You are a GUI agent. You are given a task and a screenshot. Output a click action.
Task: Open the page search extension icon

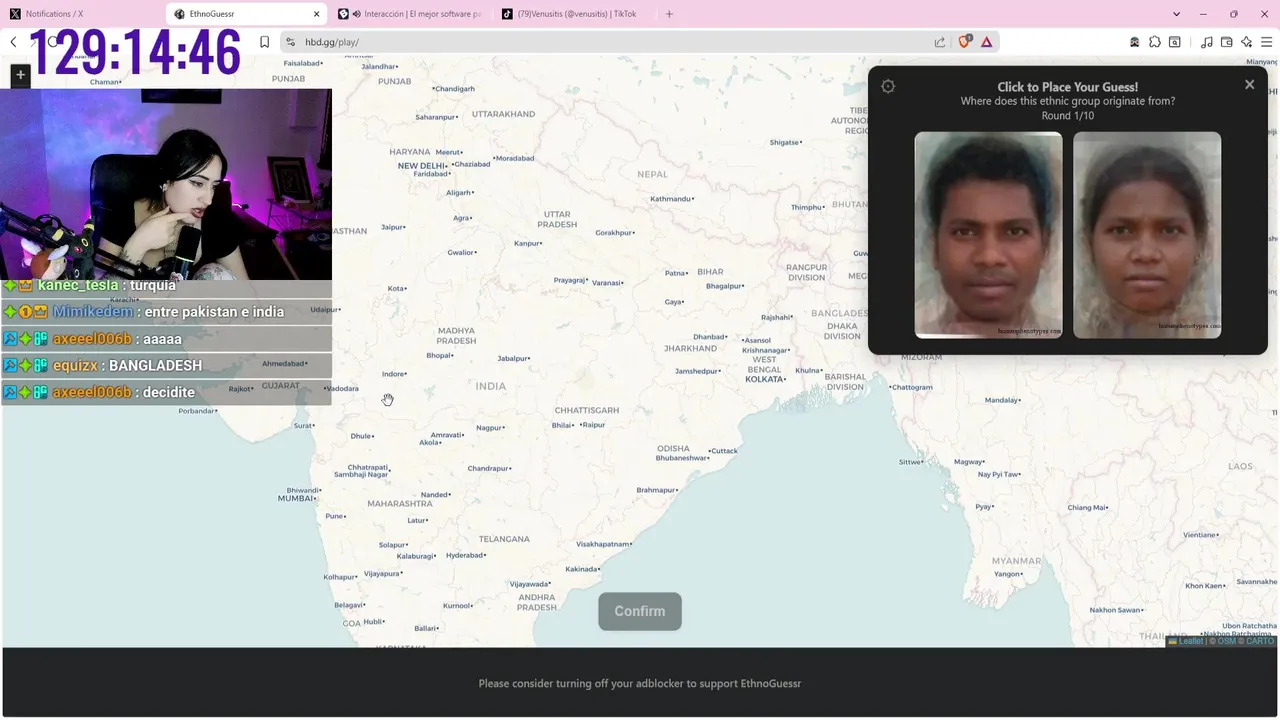click(x=1175, y=42)
